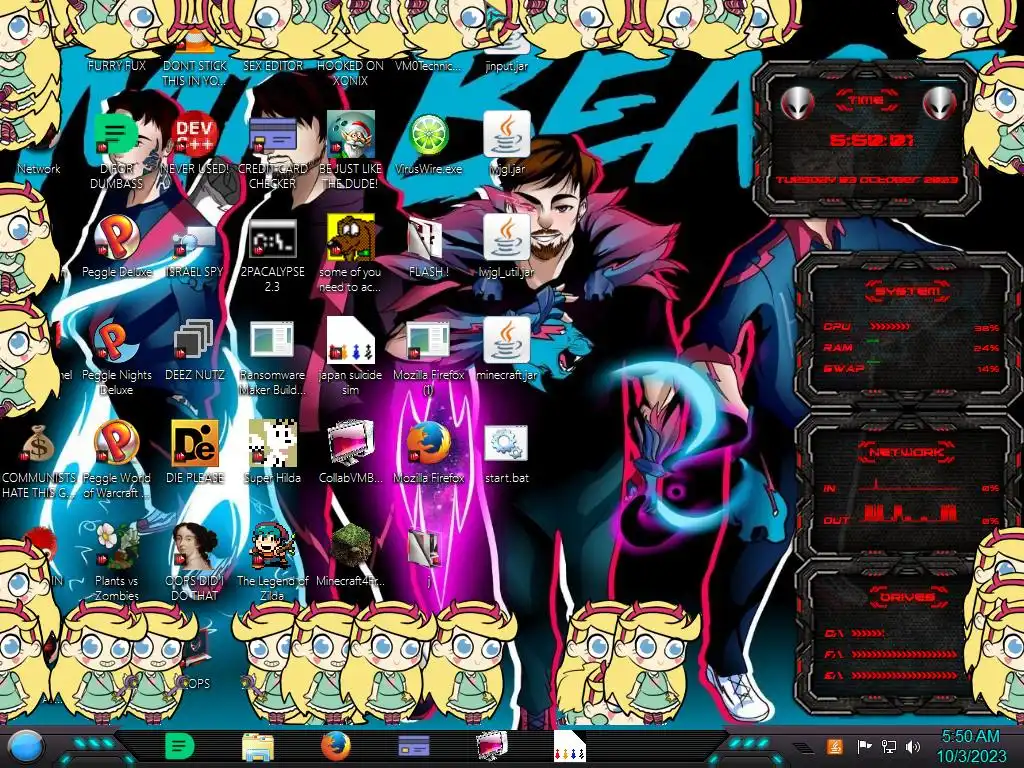Open the CREDIT CARD CHECKER desktop icon
This screenshot has height=768, width=1024.
click(272, 135)
